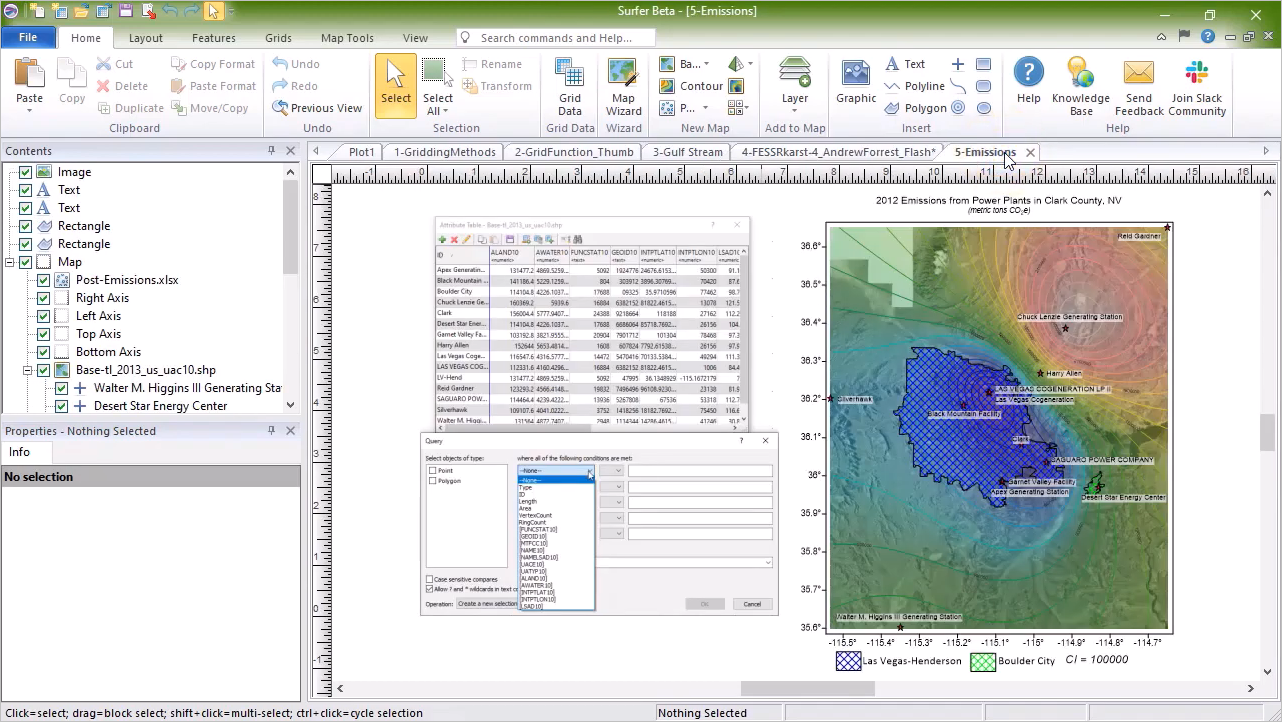The image size is (1282, 722).
Task: Collapse the Base-tl_2013_us_uac10.shp node
Action: click(28, 370)
